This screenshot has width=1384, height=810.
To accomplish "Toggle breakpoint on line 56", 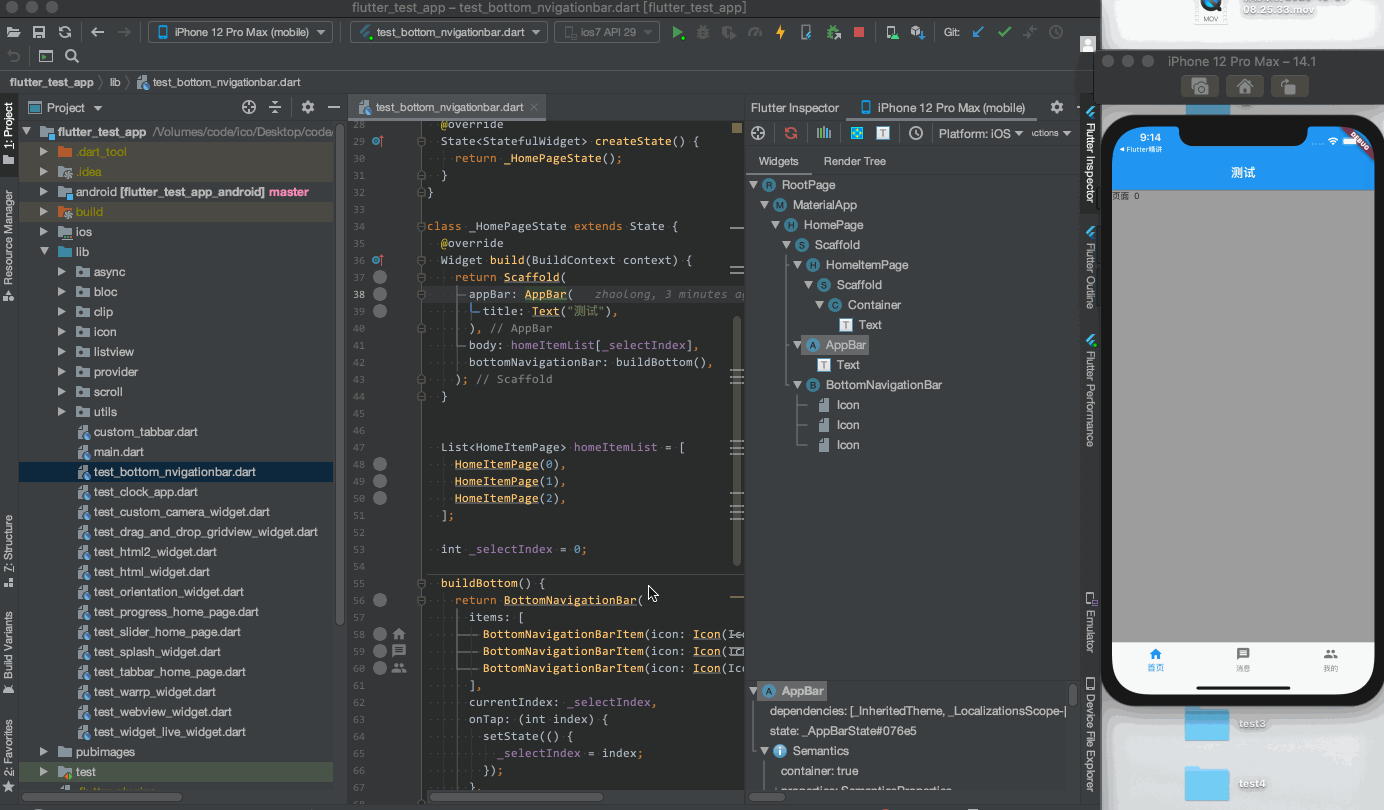I will [x=380, y=600].
